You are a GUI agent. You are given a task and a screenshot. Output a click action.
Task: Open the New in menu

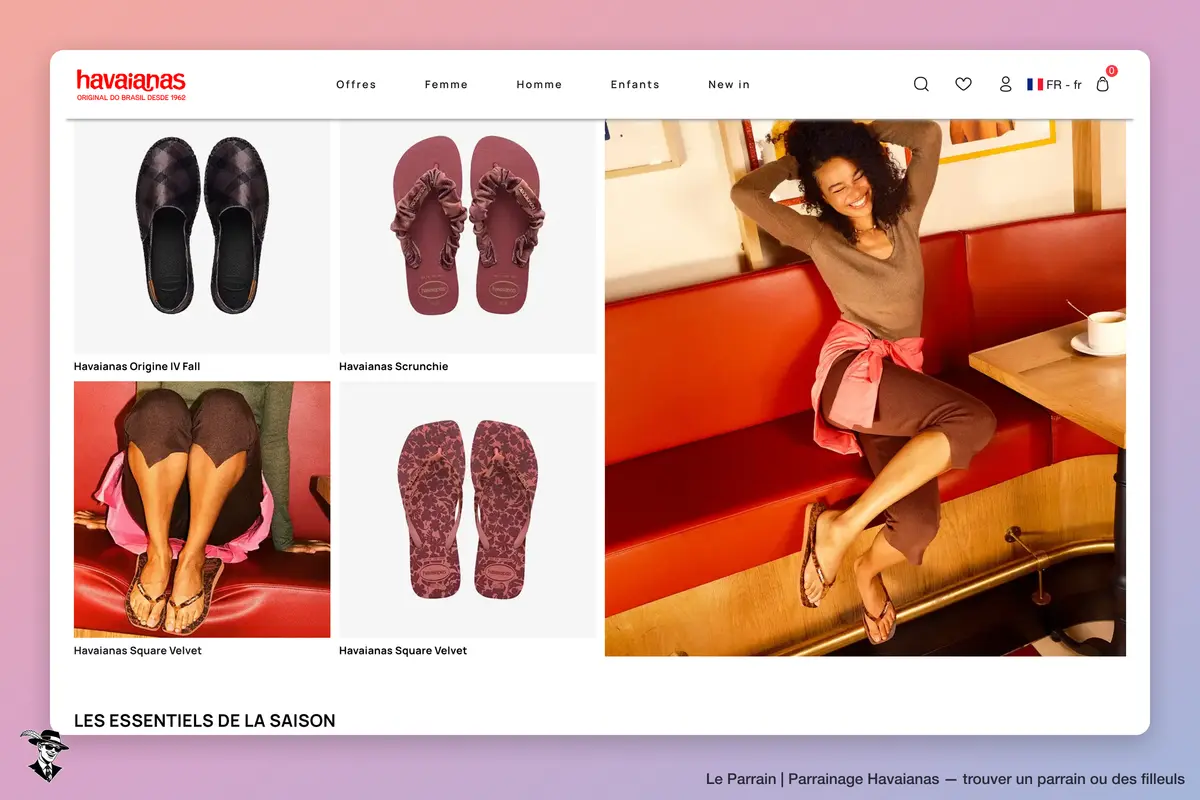729,85
